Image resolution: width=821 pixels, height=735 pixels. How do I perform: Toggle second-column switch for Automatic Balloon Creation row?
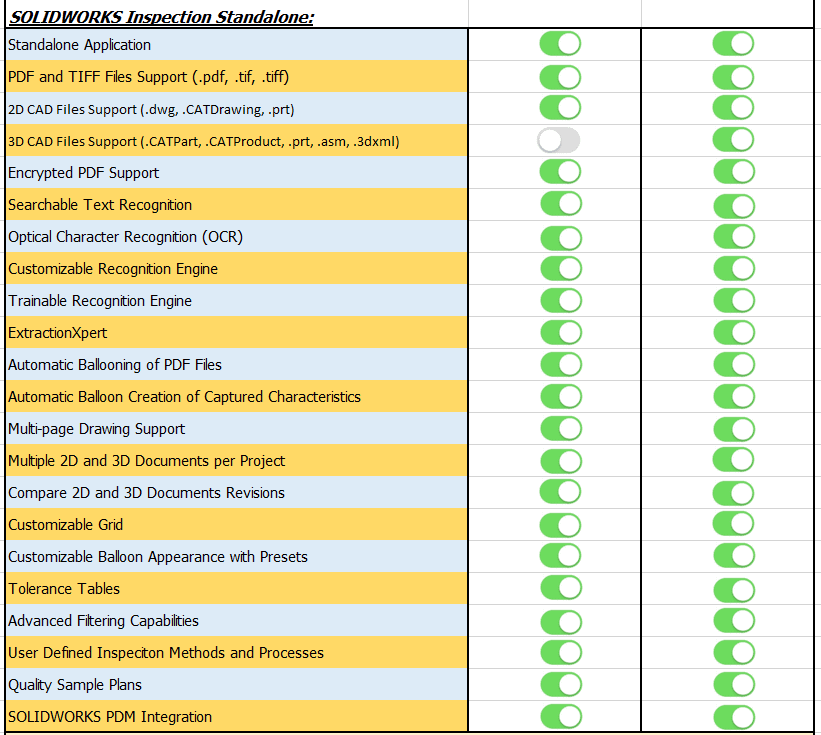pos(734,396)
